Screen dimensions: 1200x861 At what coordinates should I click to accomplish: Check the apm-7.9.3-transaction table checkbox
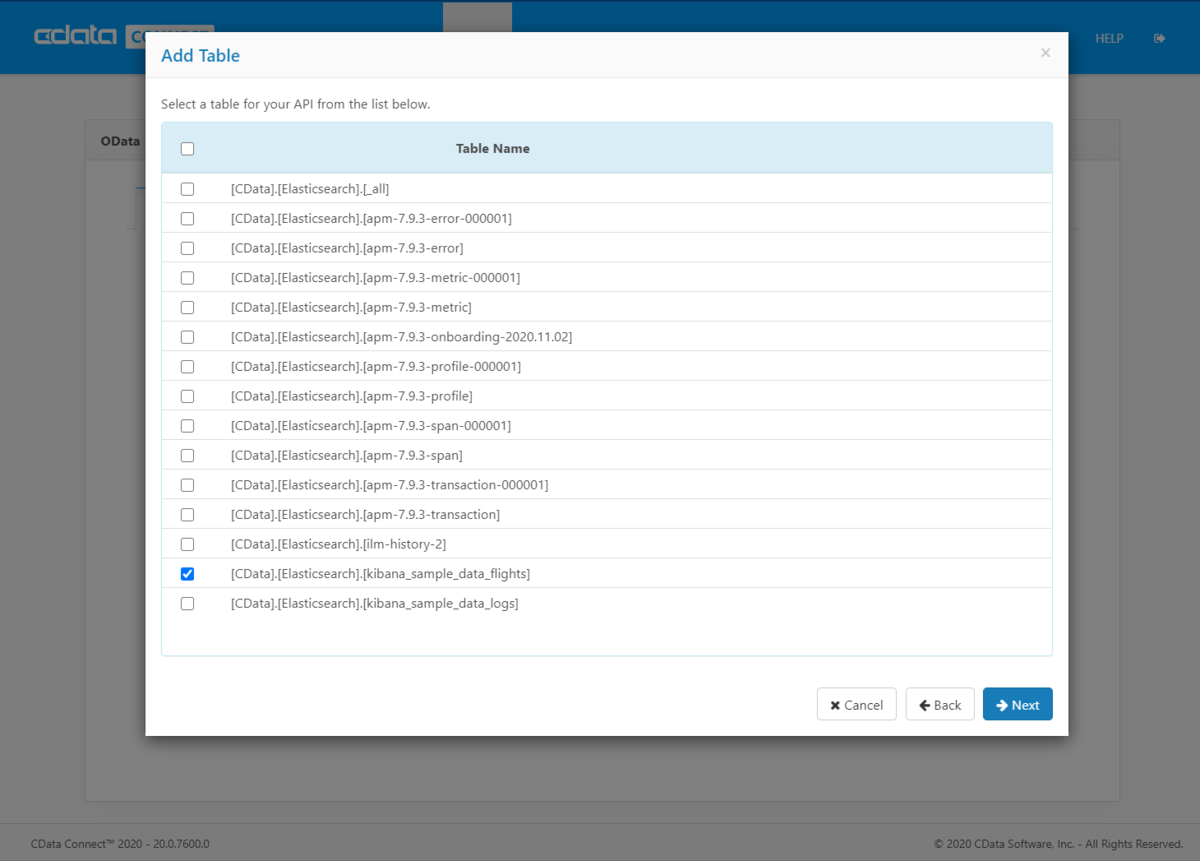click(187, 515)
